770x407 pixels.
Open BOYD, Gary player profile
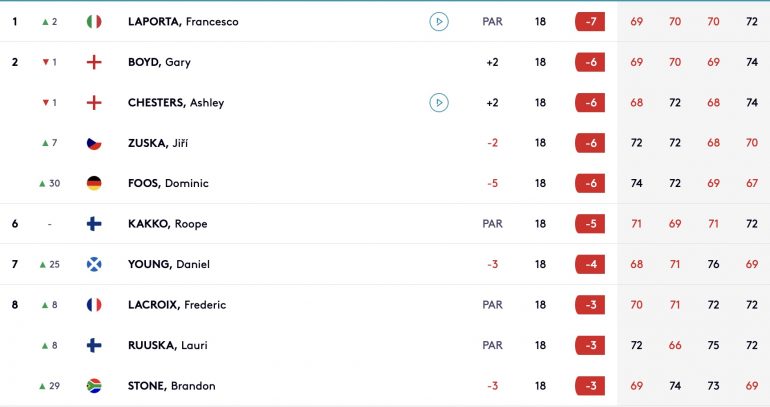click(159, 62)
